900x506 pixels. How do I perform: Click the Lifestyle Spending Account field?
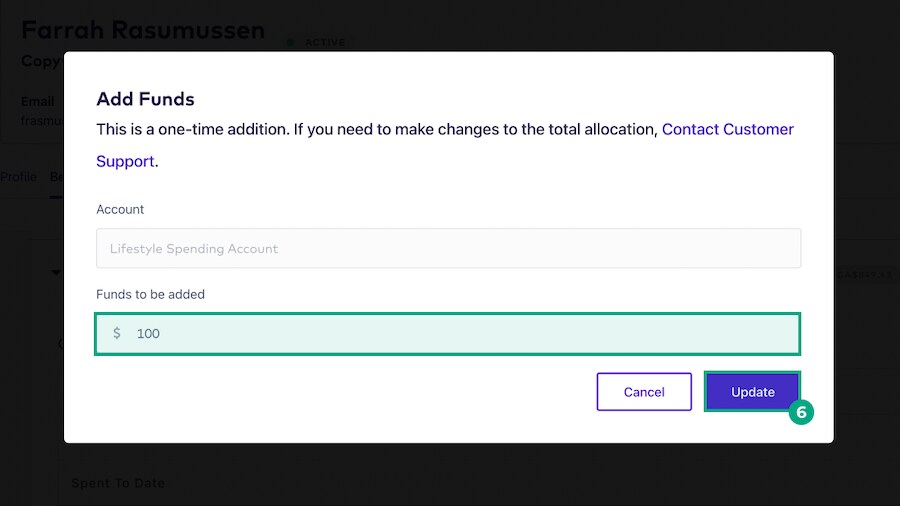448,248
